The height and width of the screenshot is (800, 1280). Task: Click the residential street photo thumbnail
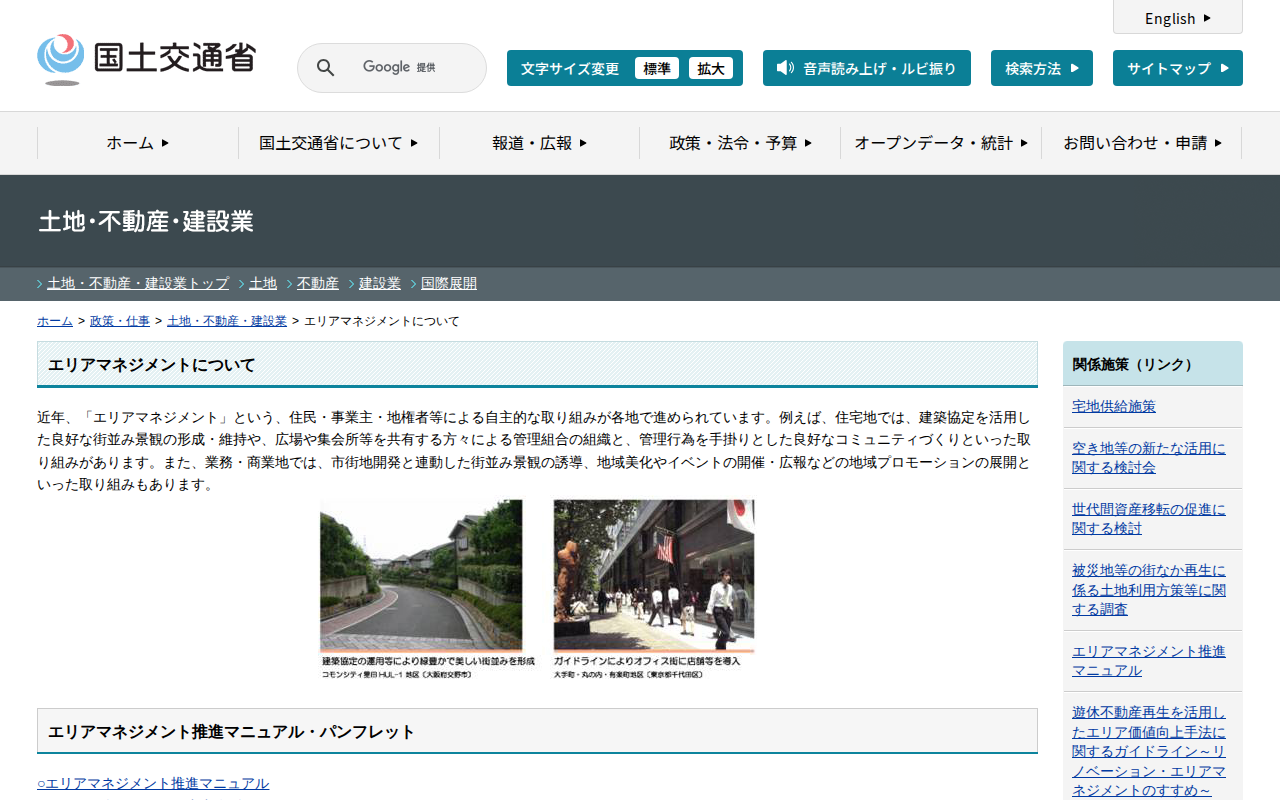click(x=421, y=576)
